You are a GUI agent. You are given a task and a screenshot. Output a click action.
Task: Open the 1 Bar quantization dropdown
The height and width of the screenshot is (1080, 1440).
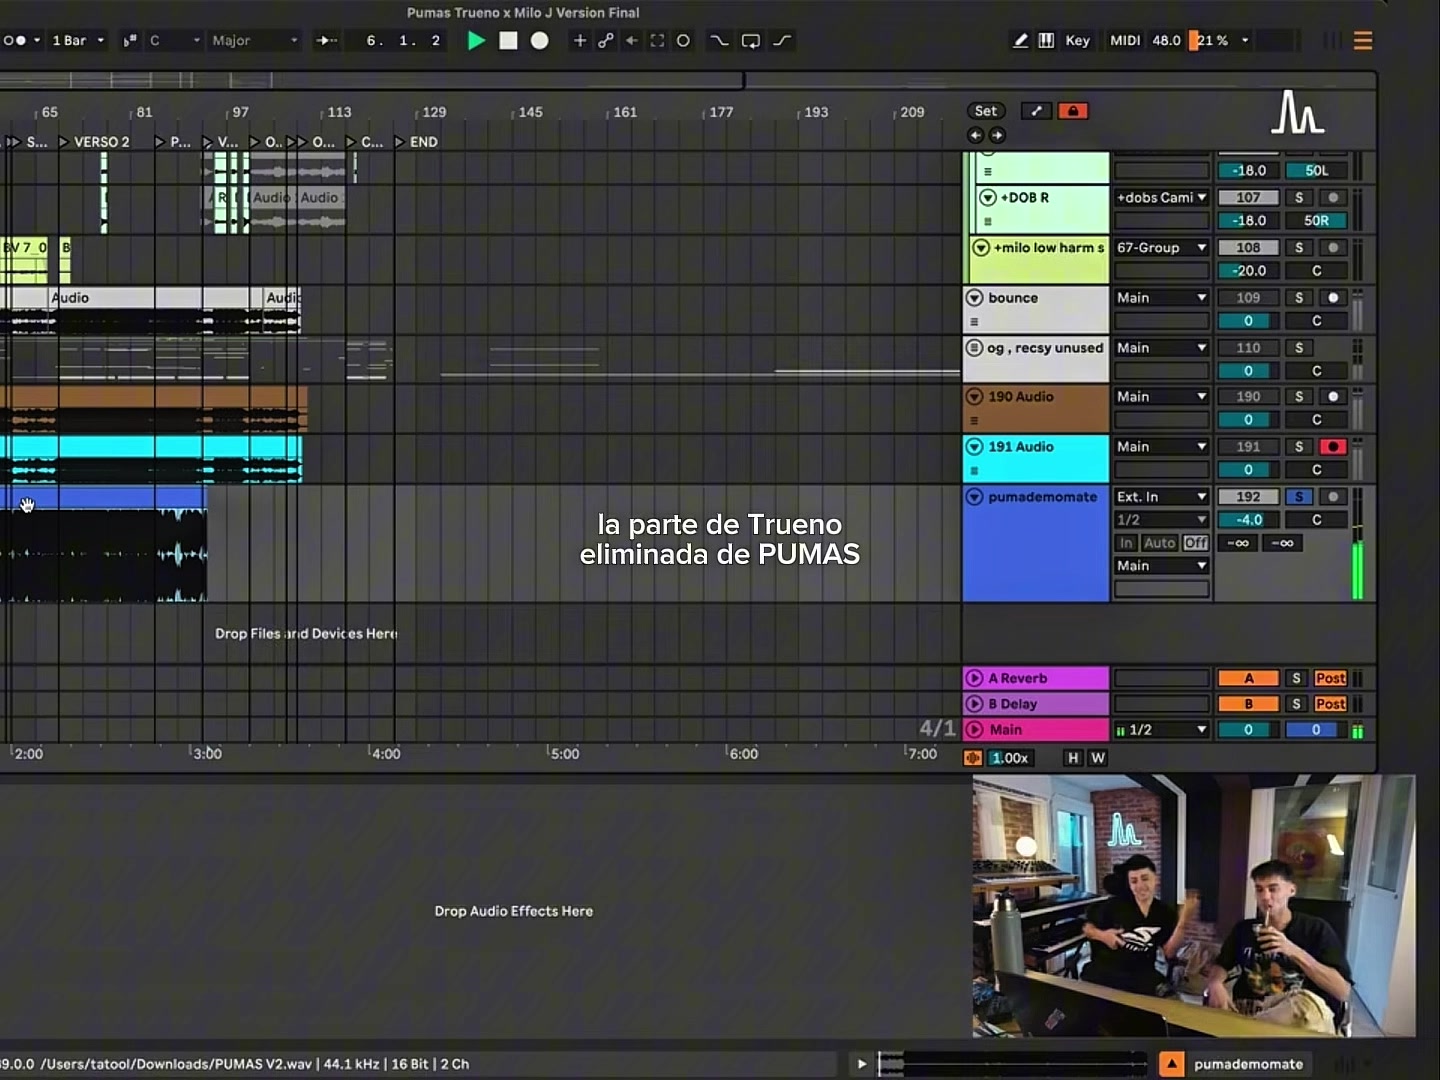(x=78, y=41)
